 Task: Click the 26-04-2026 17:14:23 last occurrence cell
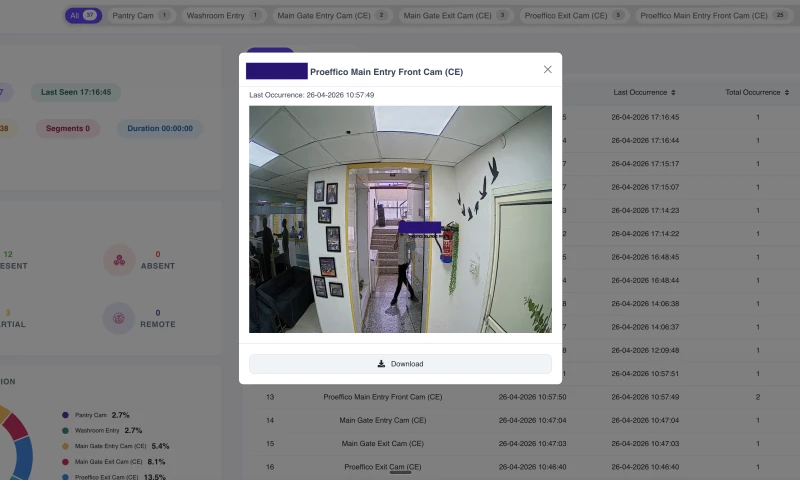pyautogui.click(x=645, y=210)
